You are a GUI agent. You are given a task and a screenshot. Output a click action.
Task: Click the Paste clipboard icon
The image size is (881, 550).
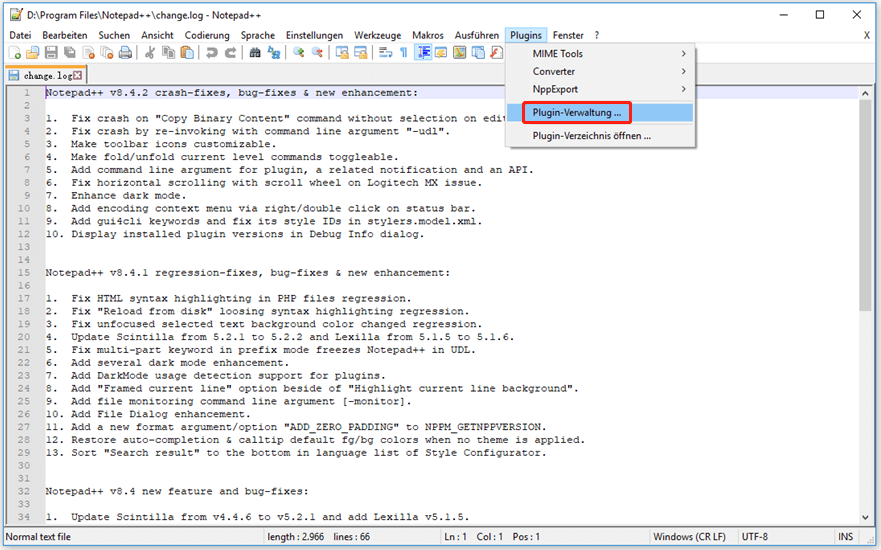point(187,53)
